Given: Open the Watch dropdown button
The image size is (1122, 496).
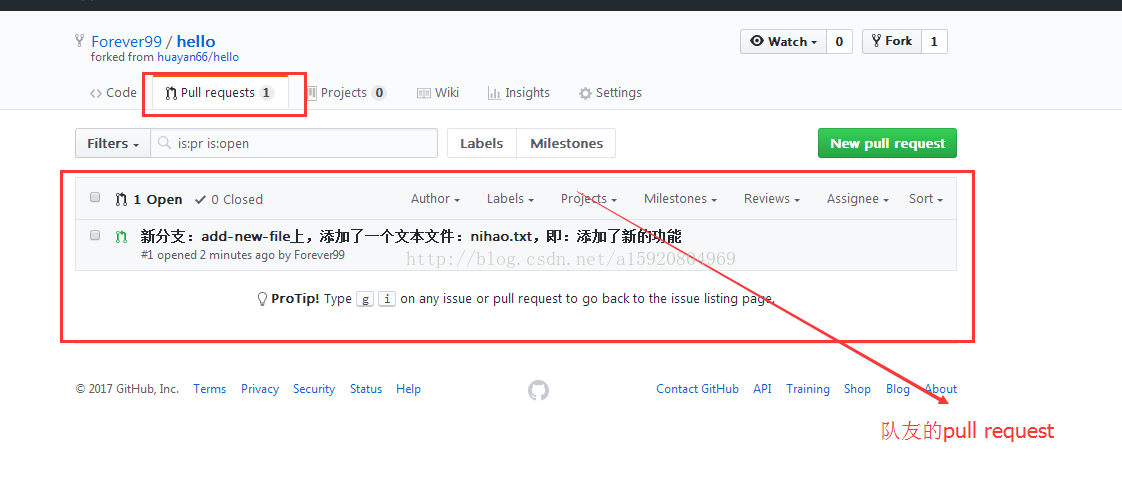Looking at the screenshot, I should click(784, 42).
